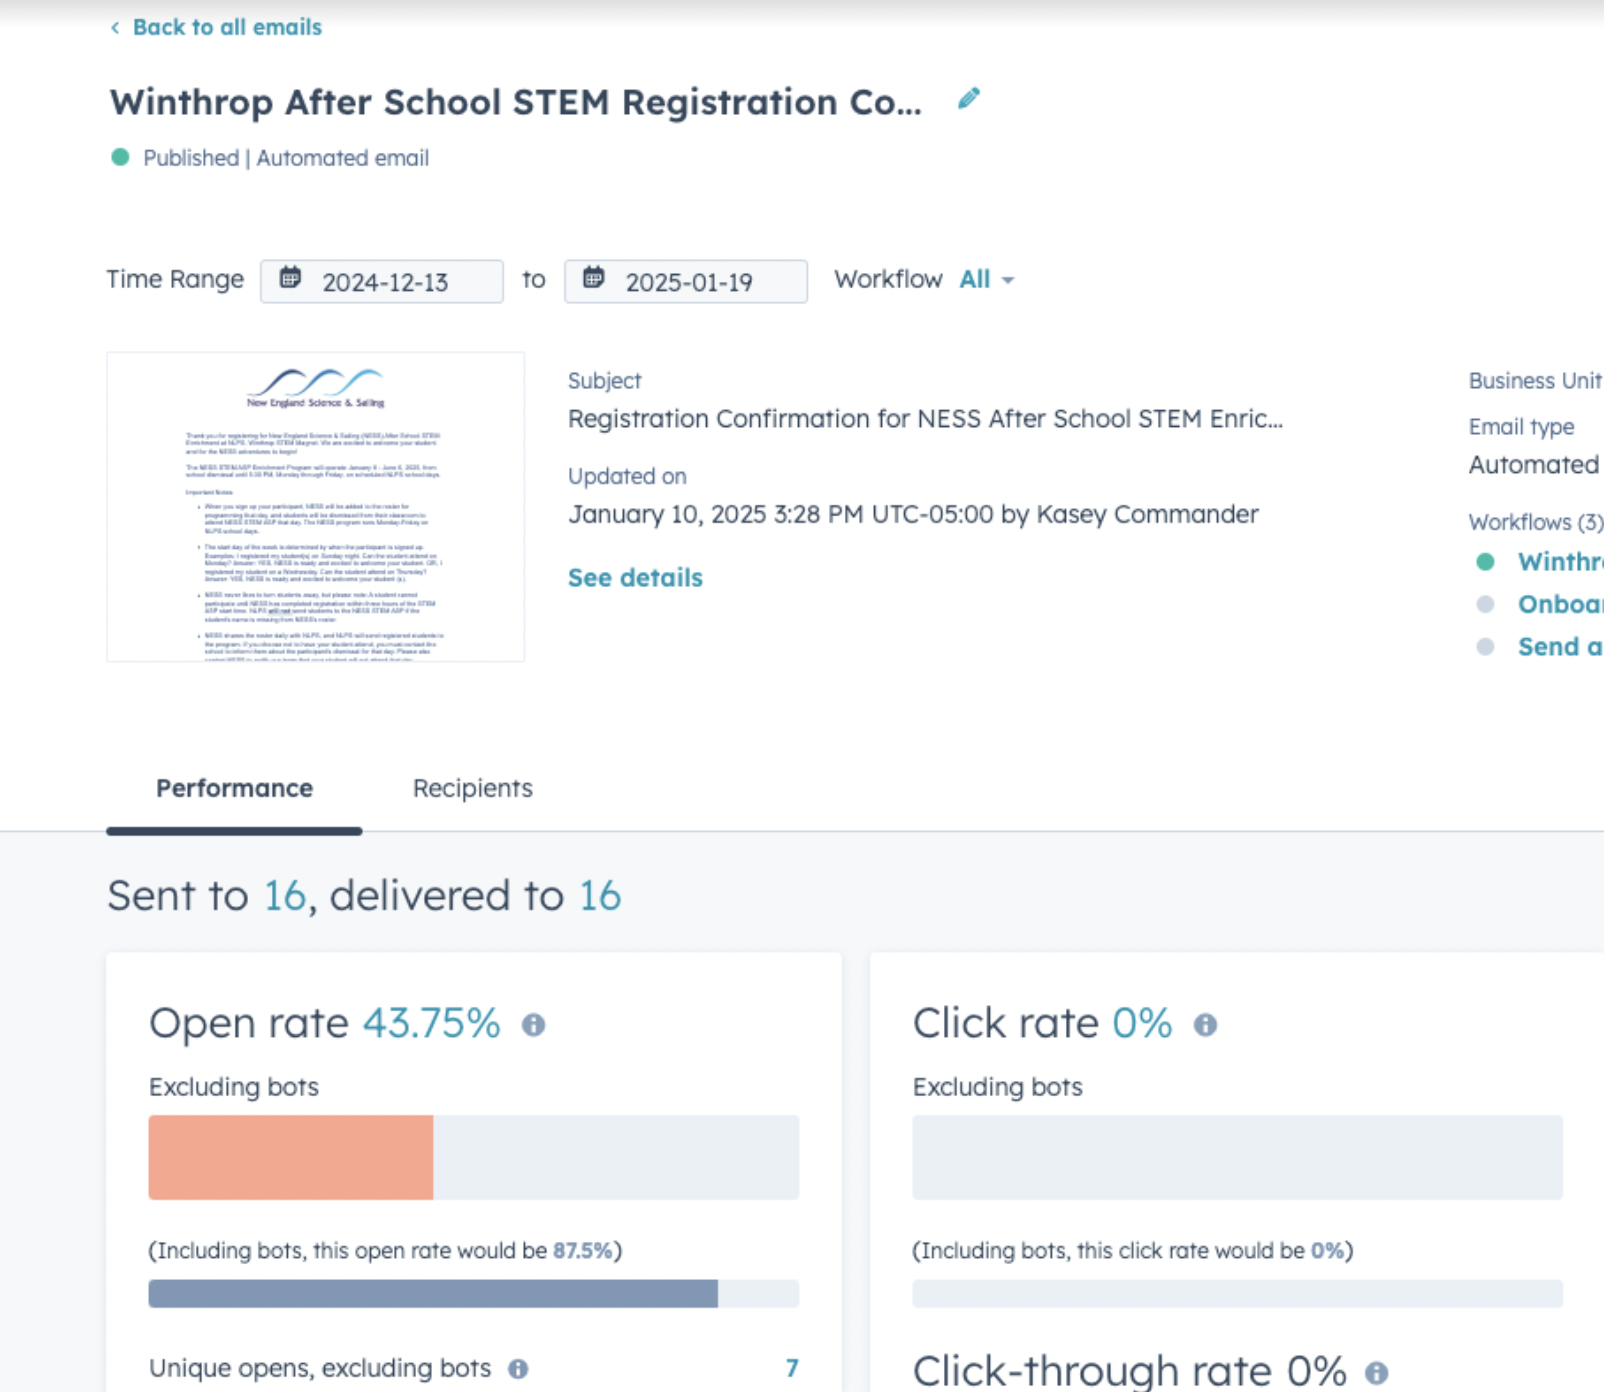Click the See details link
The width and height of the screenshot is (1604, 1392).
[x=635, y=578]
